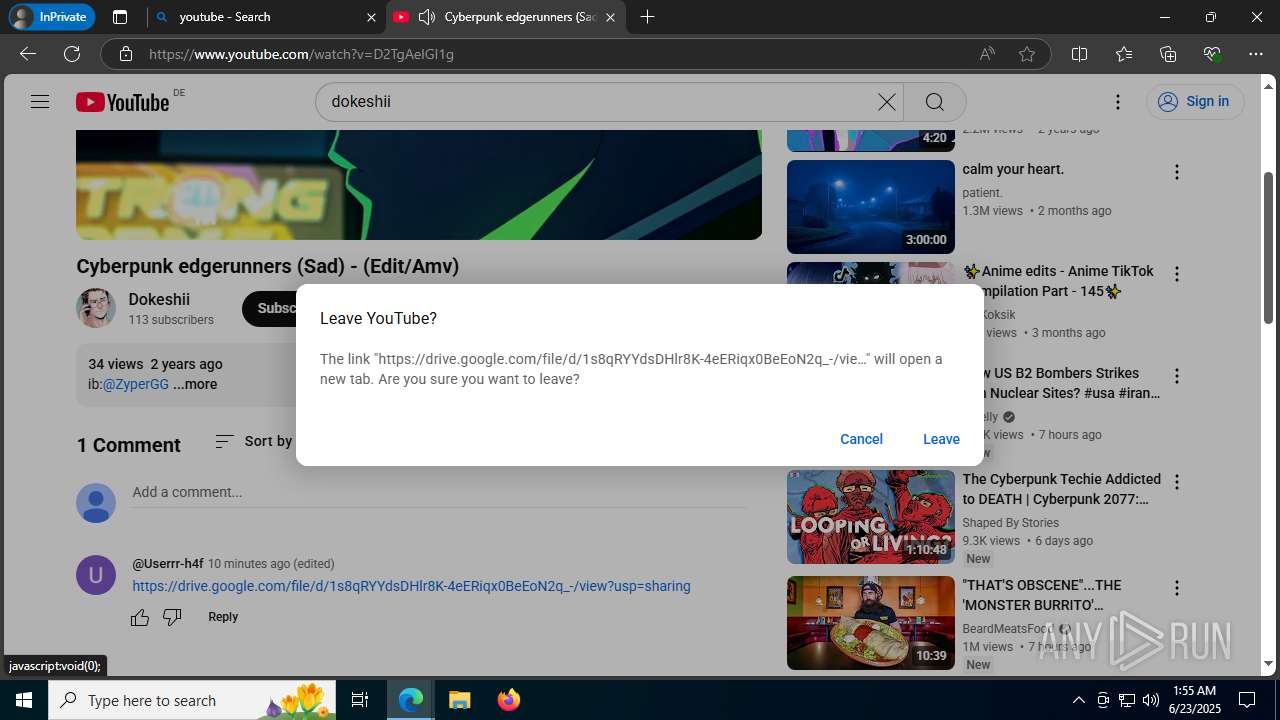1280x720 pixels.
Task: Click the Add a comment field
Action: [x=439, y=492]
